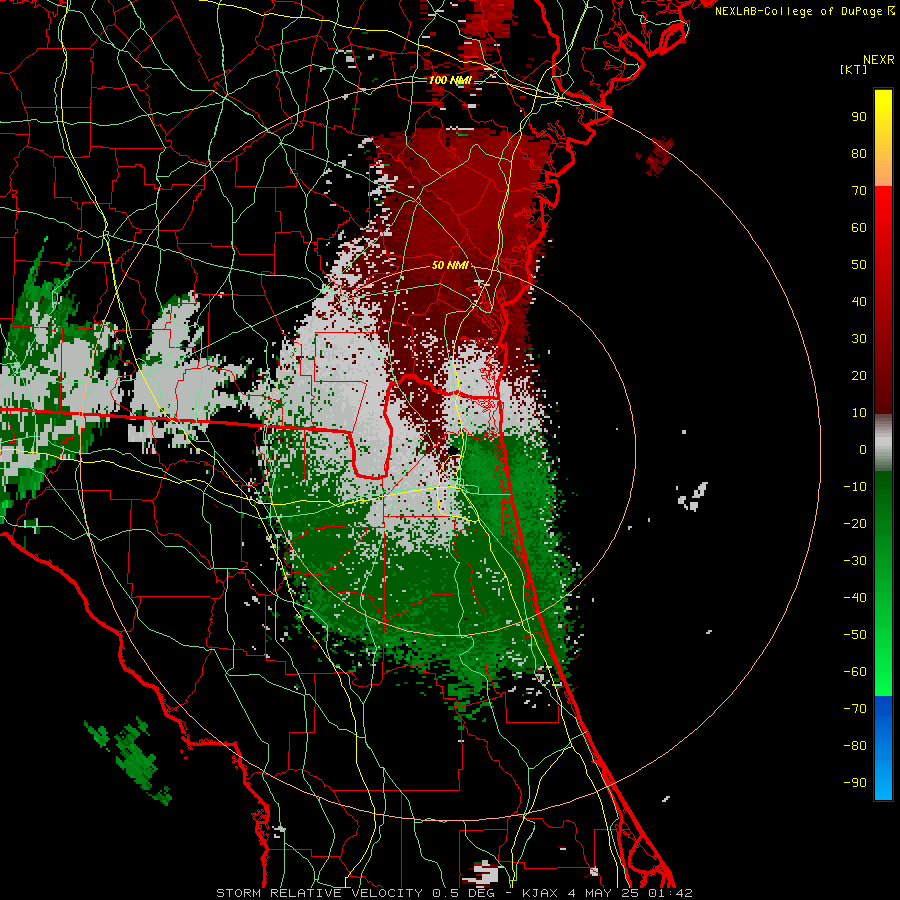
Task: Click the 50 value on the velocity scale
Action: (x=859, y=265)
